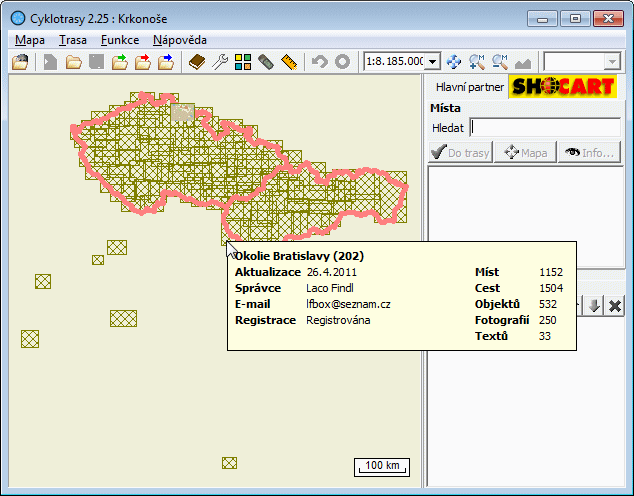This screenshot has width=634, height=496.
Task: Open the Mapa menu
Action: (30, 40)
